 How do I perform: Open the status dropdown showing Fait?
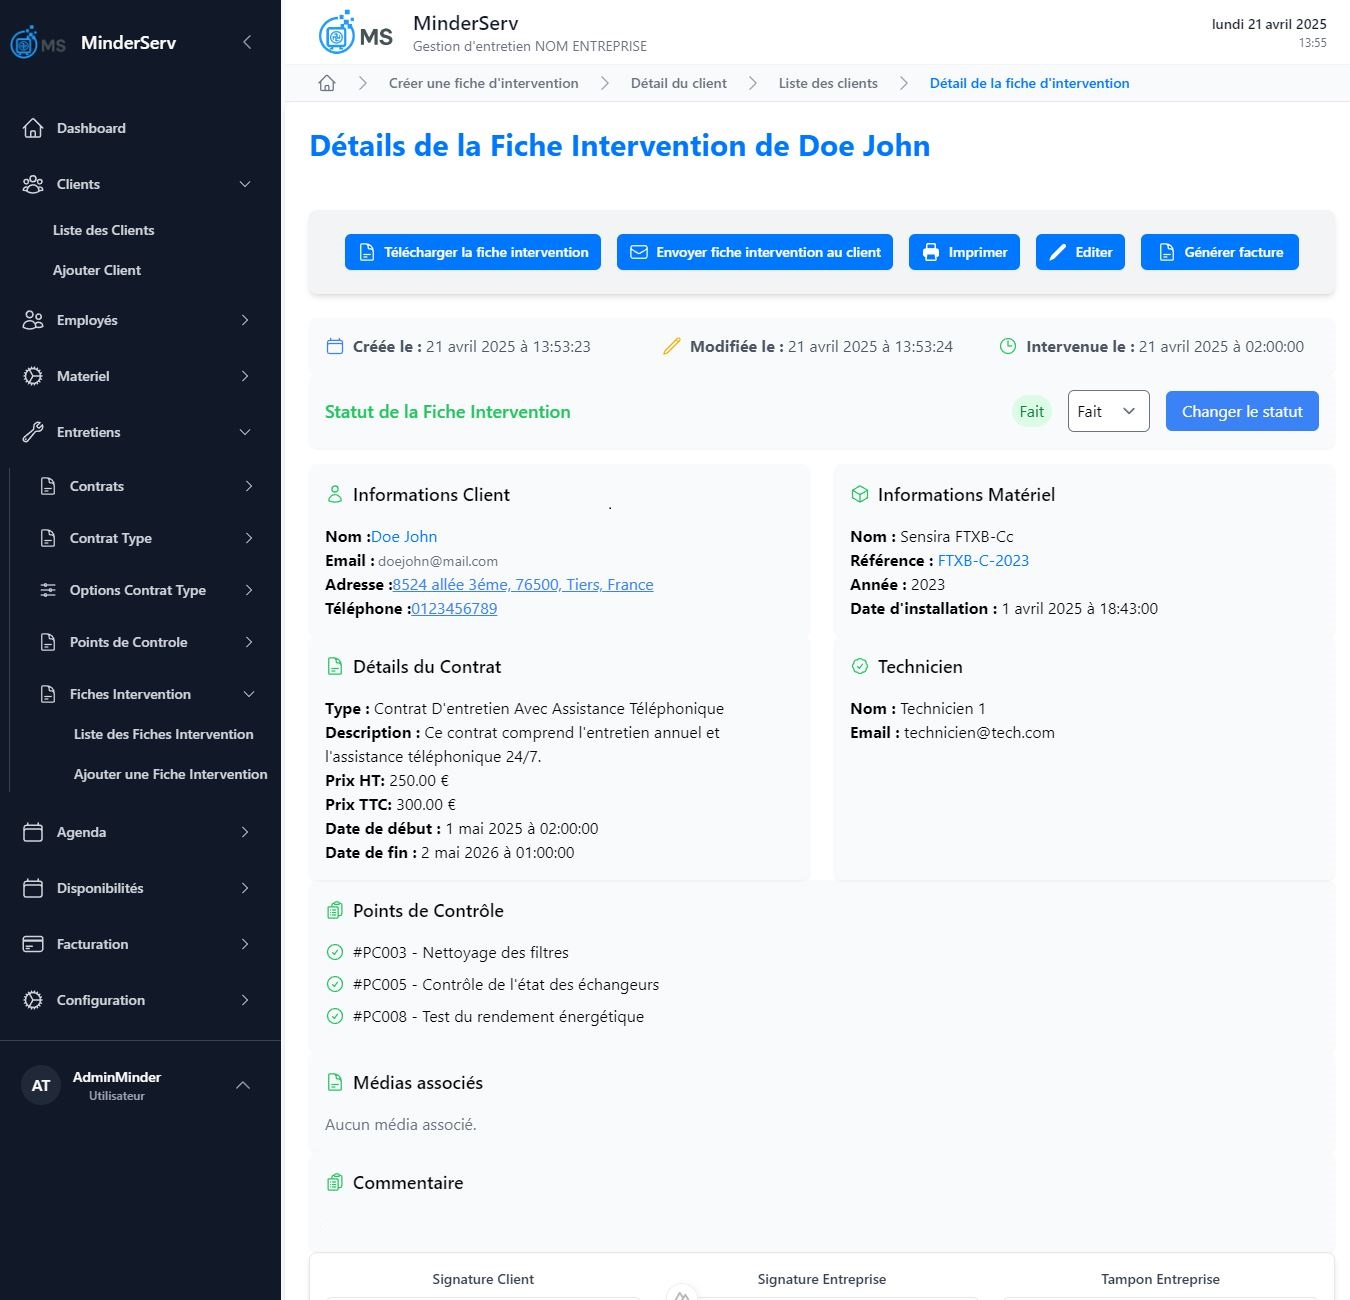click(x=1107, y=410)
